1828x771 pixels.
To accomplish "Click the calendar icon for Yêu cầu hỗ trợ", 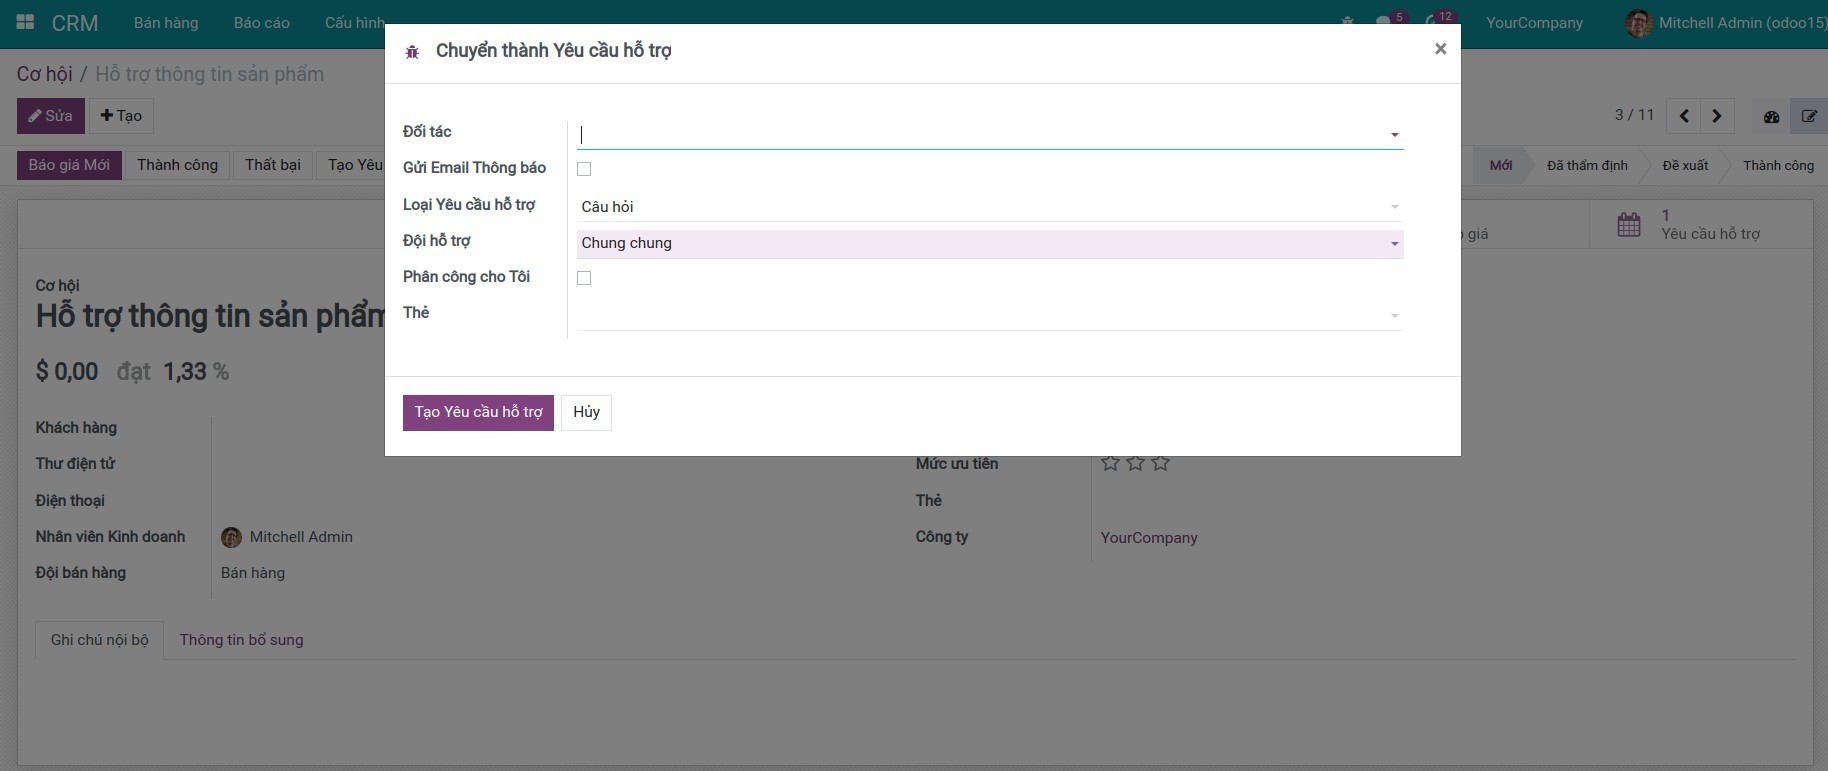I will pyautogui.click(x=1629, y=224).
